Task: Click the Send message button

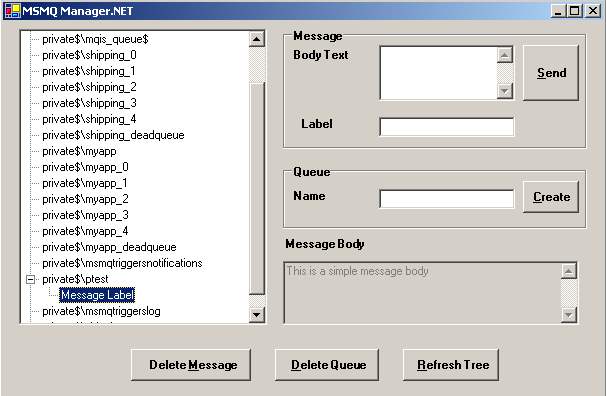Action: [551, 73]
